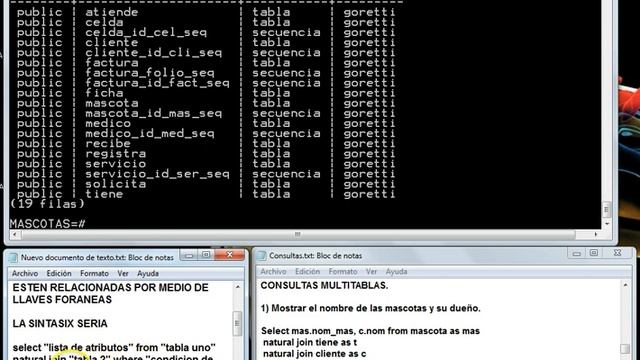Open Edición menu in Consultas.txt Notepad
This screenshot has width=640, height=360.
[x=307, y=271]
